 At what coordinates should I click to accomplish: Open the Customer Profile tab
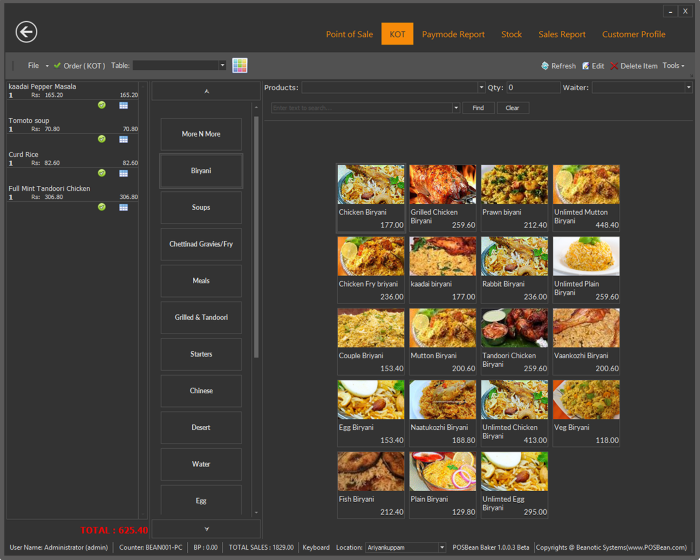pos(633,34)
